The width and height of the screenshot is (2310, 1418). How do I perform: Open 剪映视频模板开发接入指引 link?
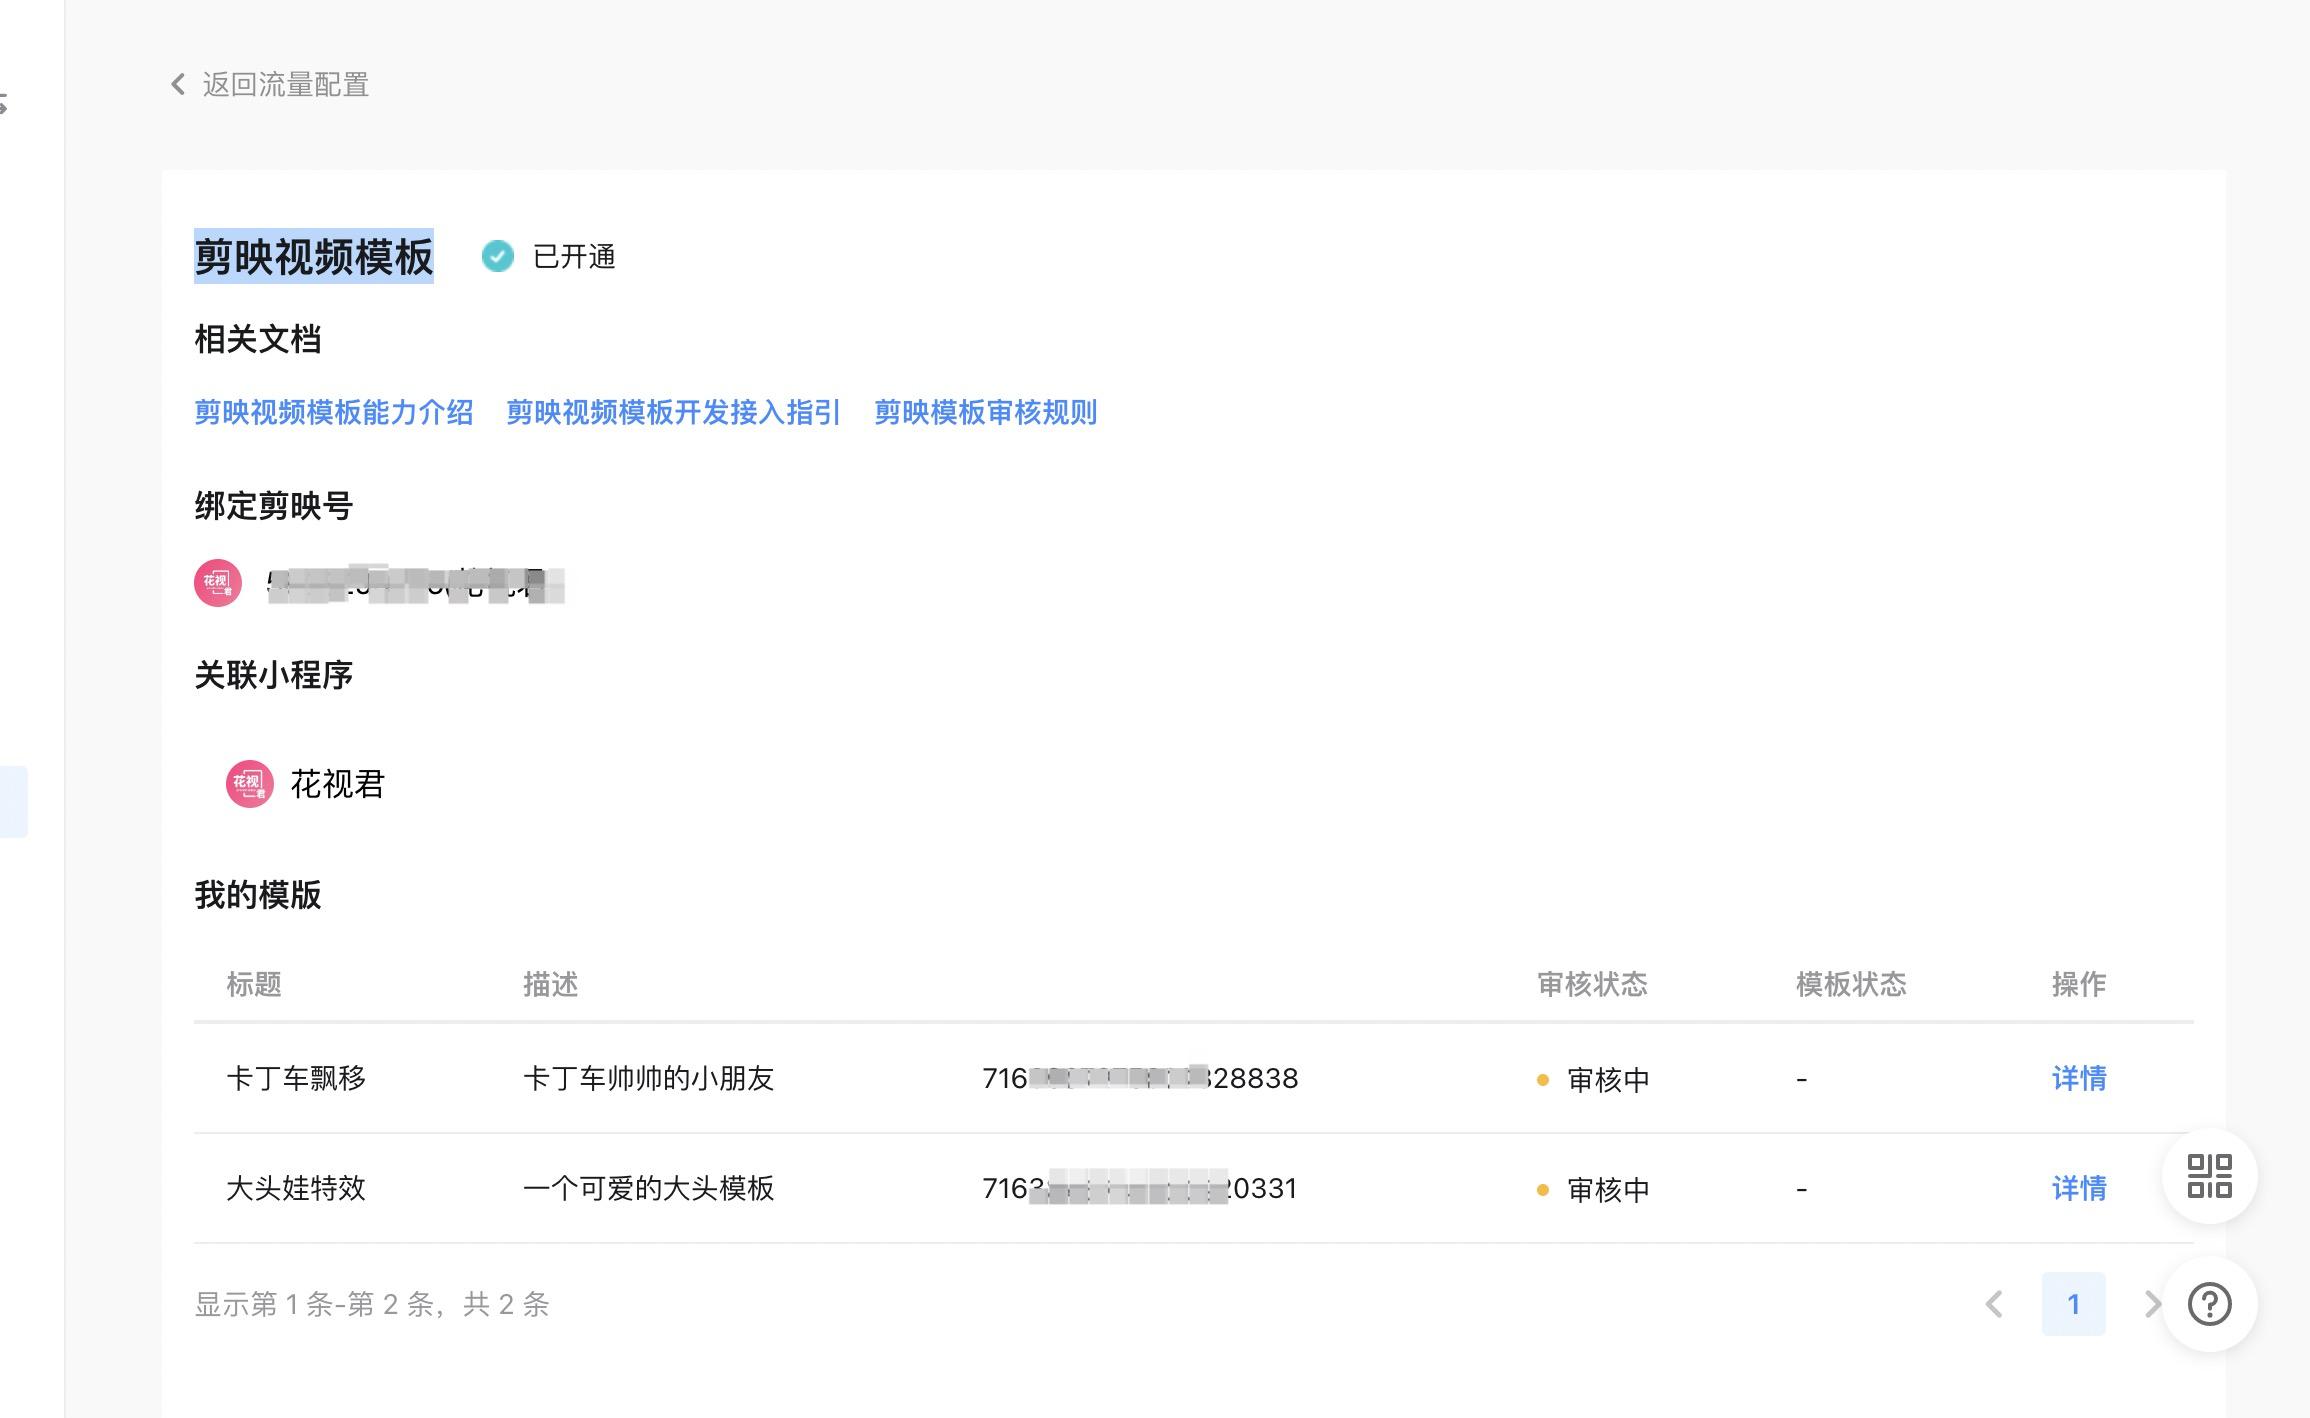click(x=673, y=412)
